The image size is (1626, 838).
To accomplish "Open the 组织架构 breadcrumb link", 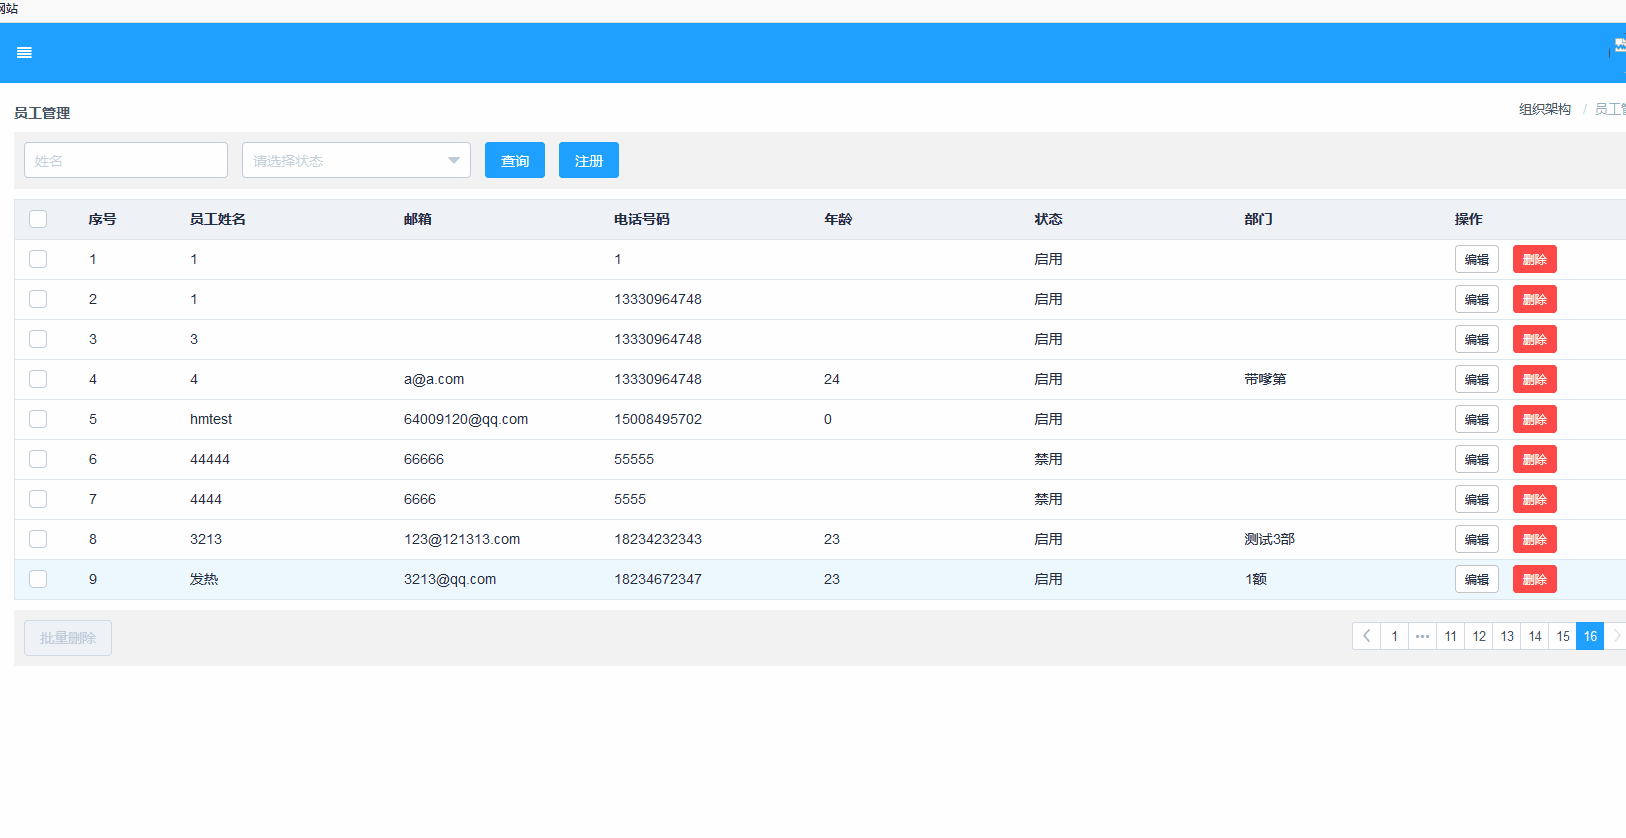I will click(1545, 109).
